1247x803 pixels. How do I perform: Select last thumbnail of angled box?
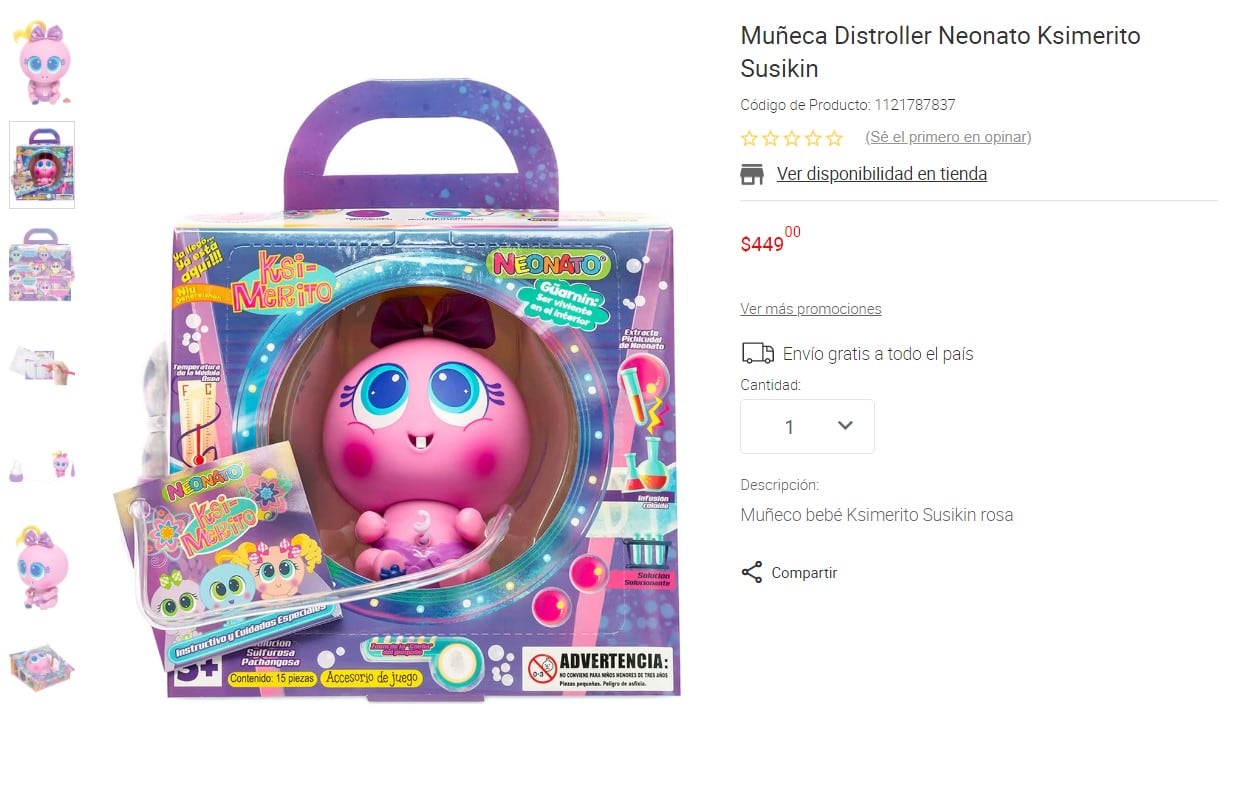pos(42,666)
